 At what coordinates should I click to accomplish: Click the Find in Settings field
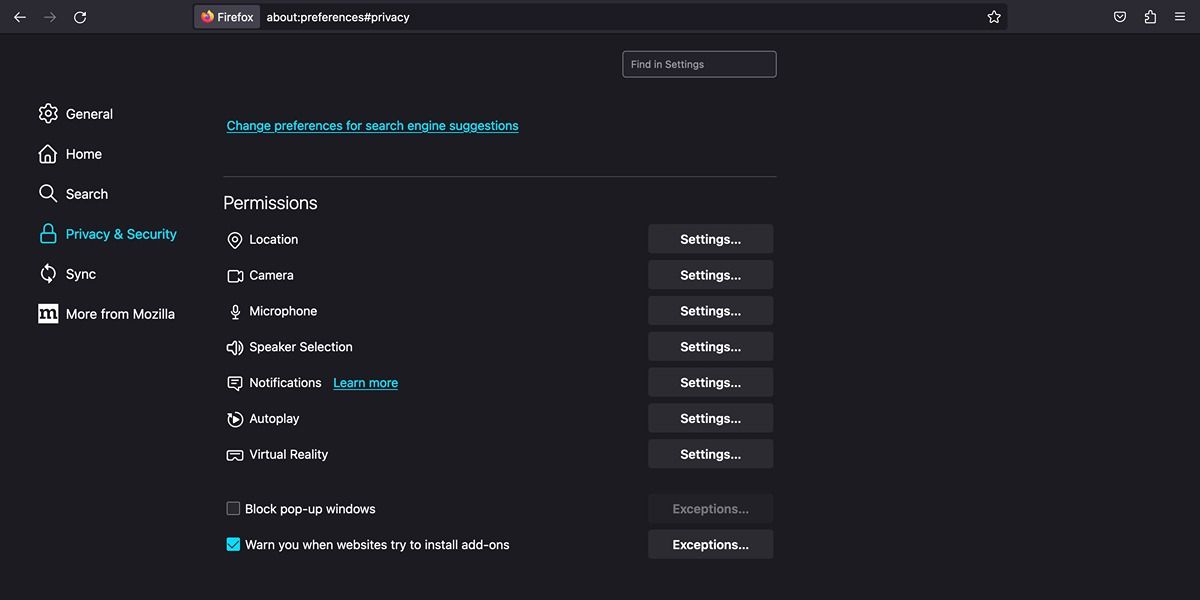[x=699, y=64]
